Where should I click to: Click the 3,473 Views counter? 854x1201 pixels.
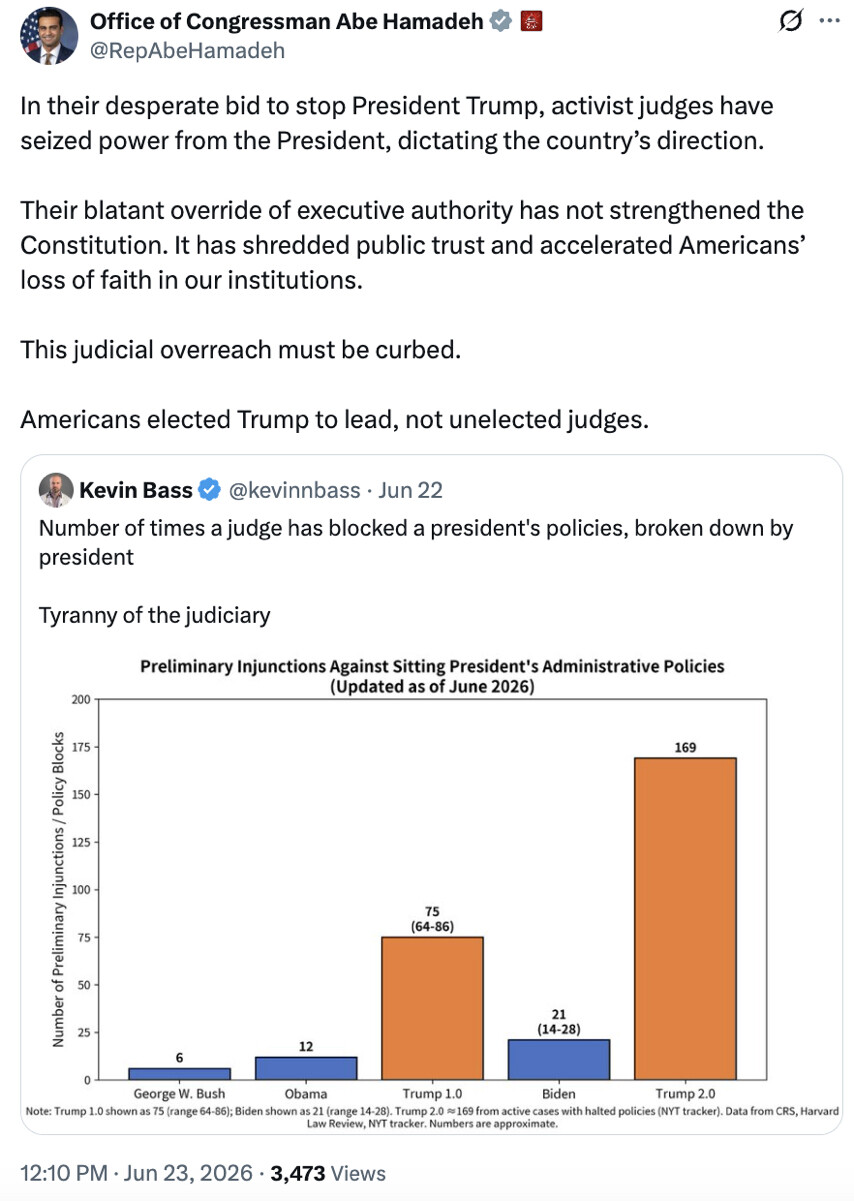328,1172
